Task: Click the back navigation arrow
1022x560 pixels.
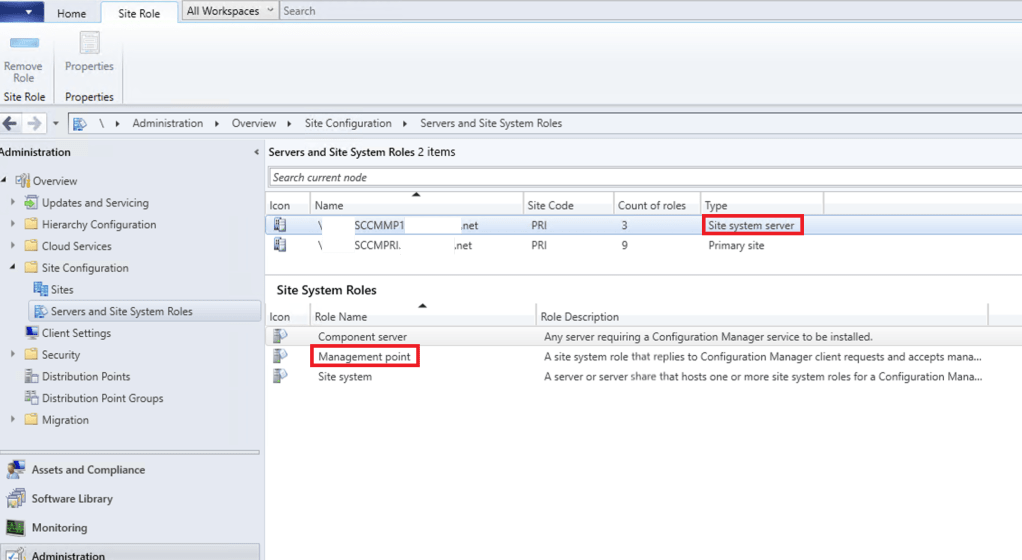Action: (x=11, y=123)
